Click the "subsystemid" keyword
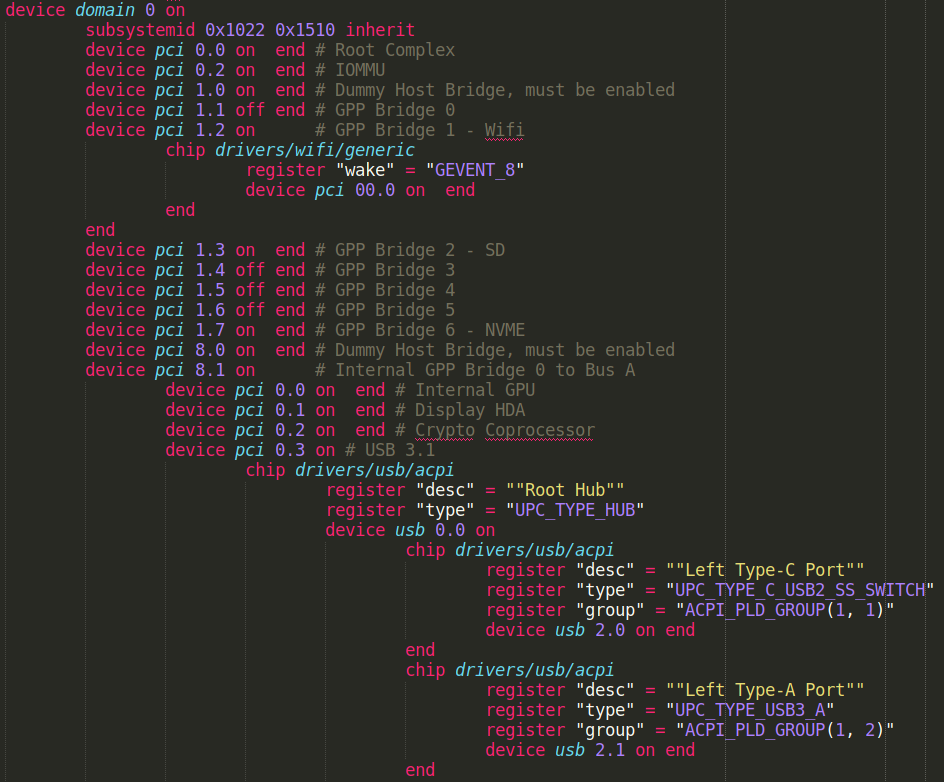Screen dimensions: 944x782 [140, 30]
